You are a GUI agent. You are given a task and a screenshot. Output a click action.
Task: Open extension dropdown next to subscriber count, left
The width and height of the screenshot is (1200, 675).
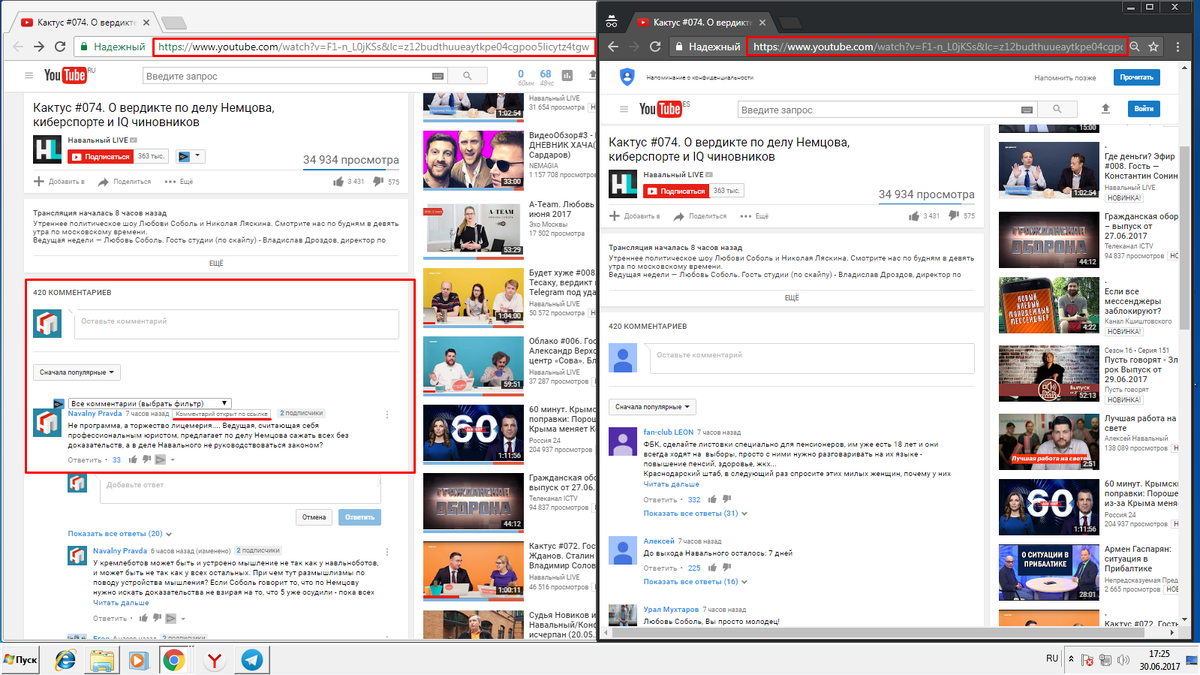click(x=190, y=156)
